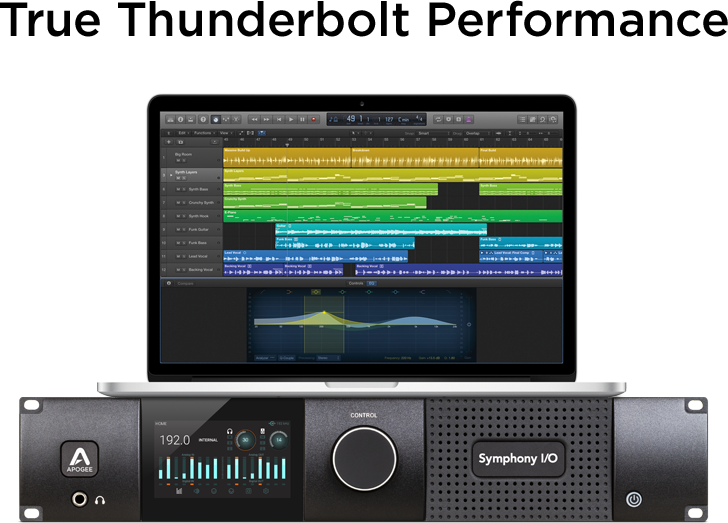Click the headphone symbol next to the jack
The height and width of the screenshot is (523, 728).
100,500
